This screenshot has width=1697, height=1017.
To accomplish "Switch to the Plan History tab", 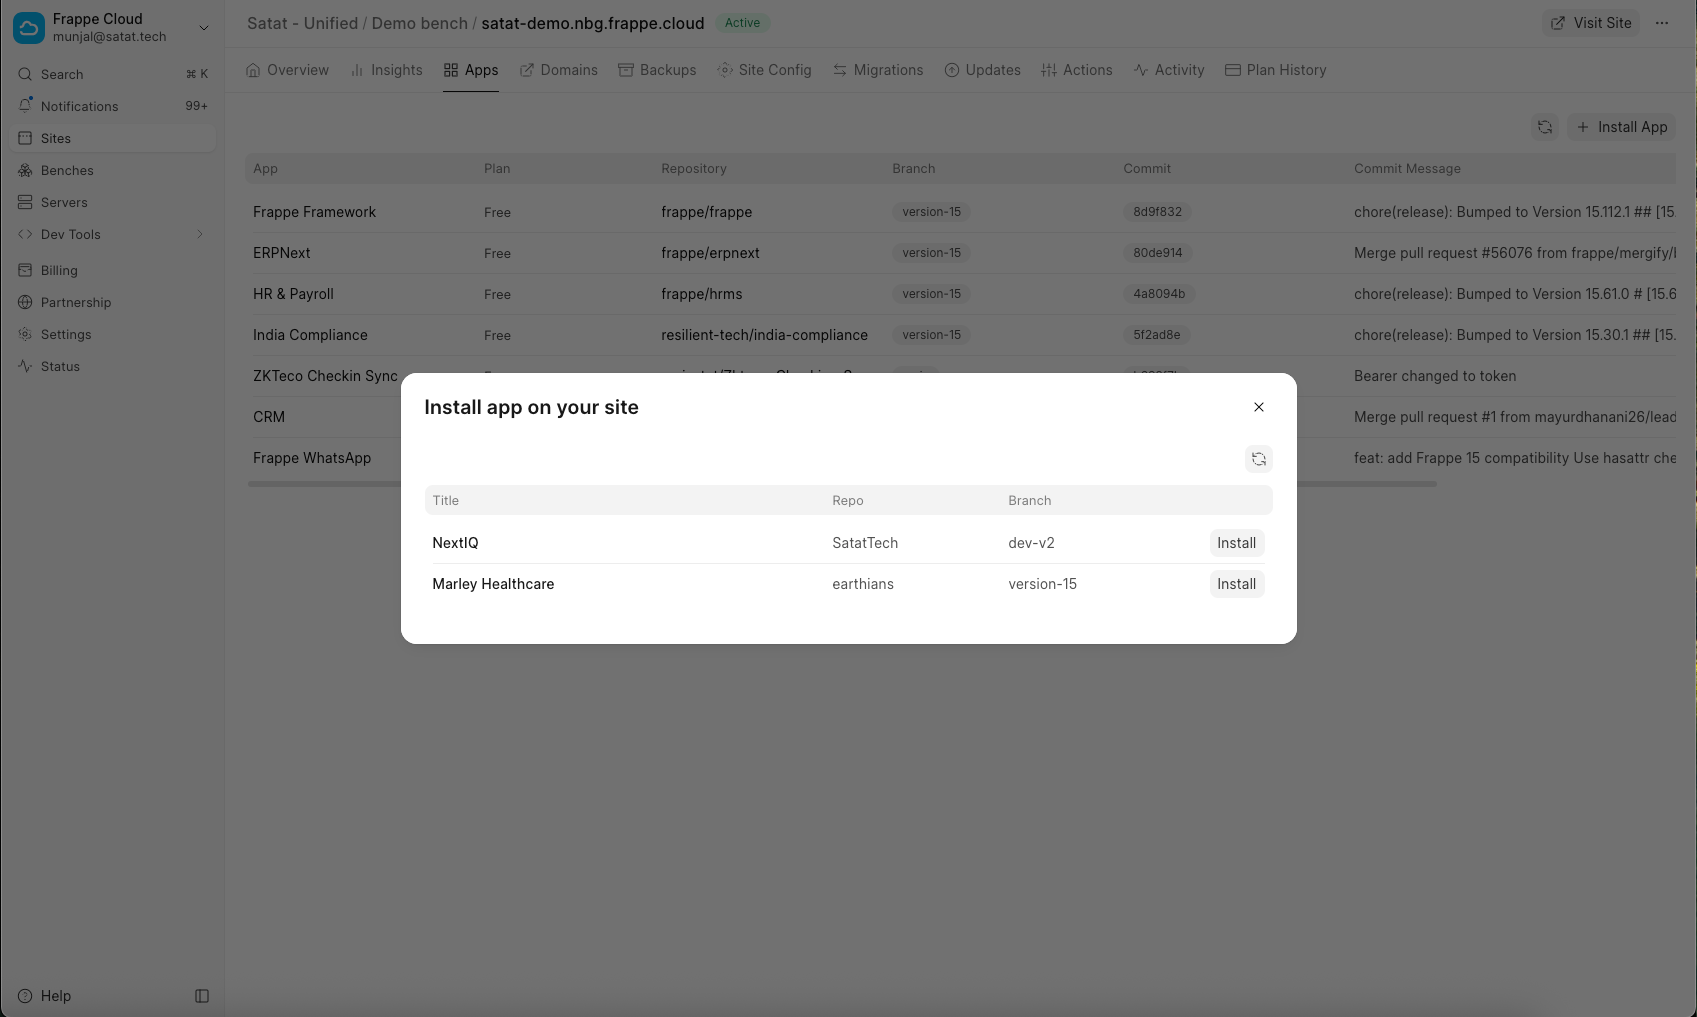I will tap(1276, 70).
